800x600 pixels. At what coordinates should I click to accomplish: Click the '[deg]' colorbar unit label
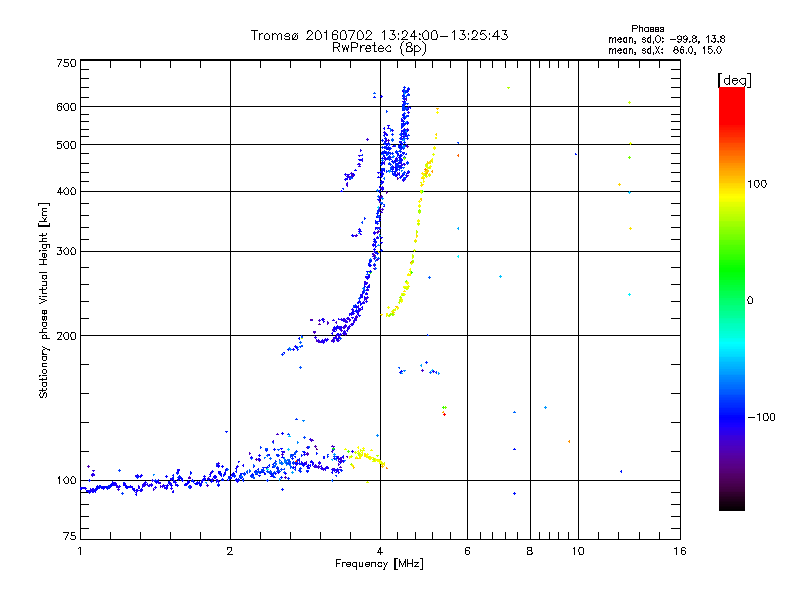[x=734, y=80]
